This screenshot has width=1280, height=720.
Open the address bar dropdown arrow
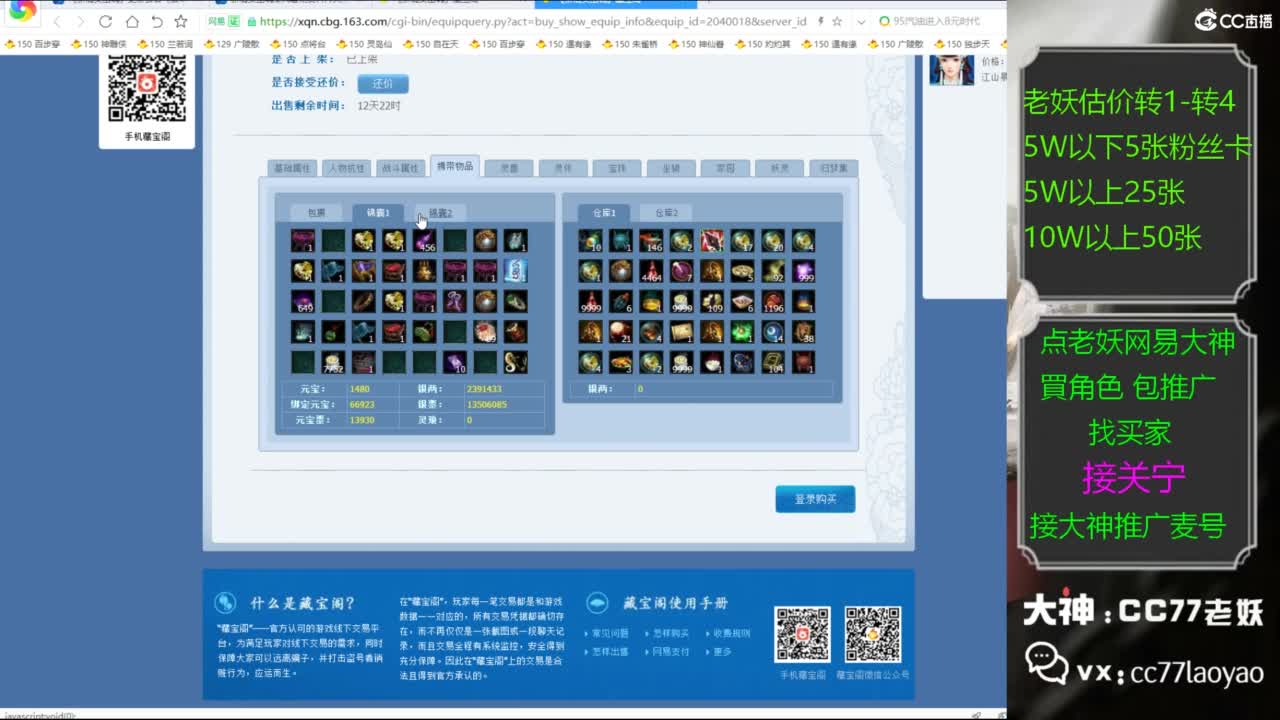862,21
